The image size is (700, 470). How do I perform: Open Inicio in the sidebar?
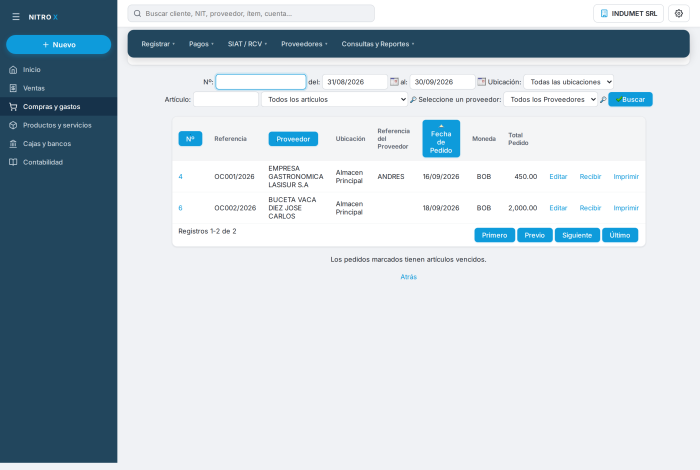[58, 70]
